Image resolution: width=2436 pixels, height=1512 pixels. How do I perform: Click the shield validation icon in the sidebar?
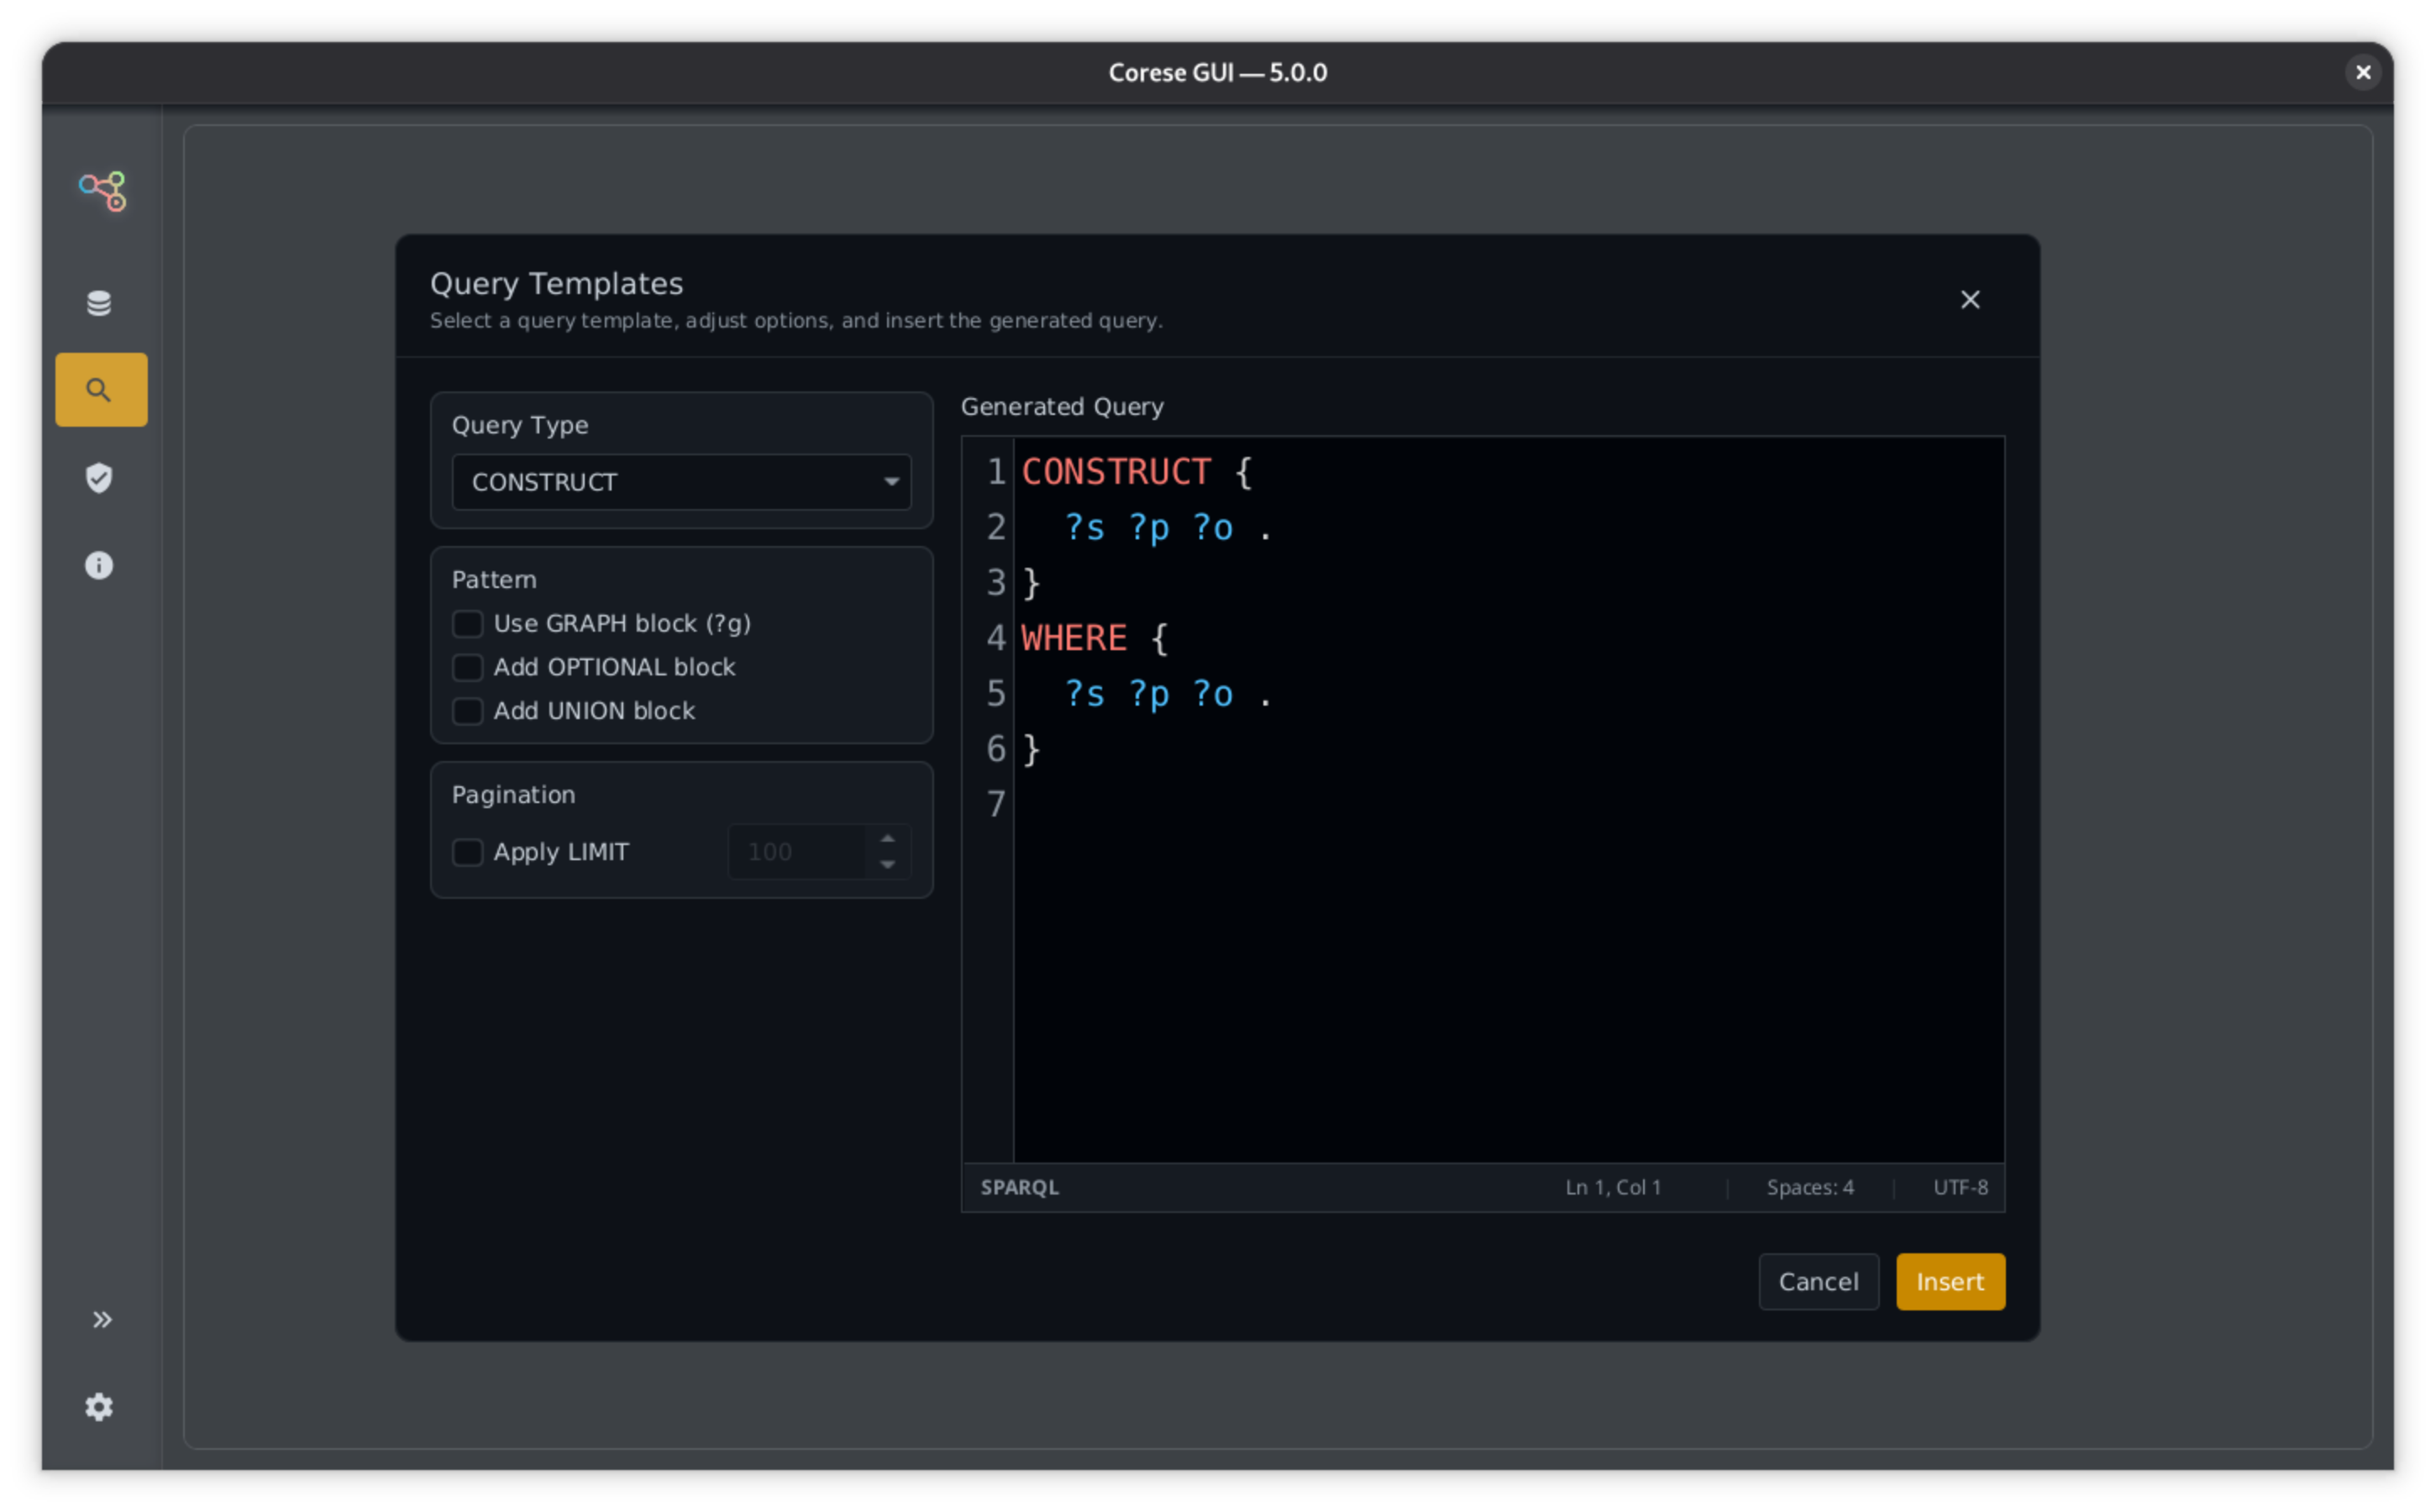[x=99, y=478]
